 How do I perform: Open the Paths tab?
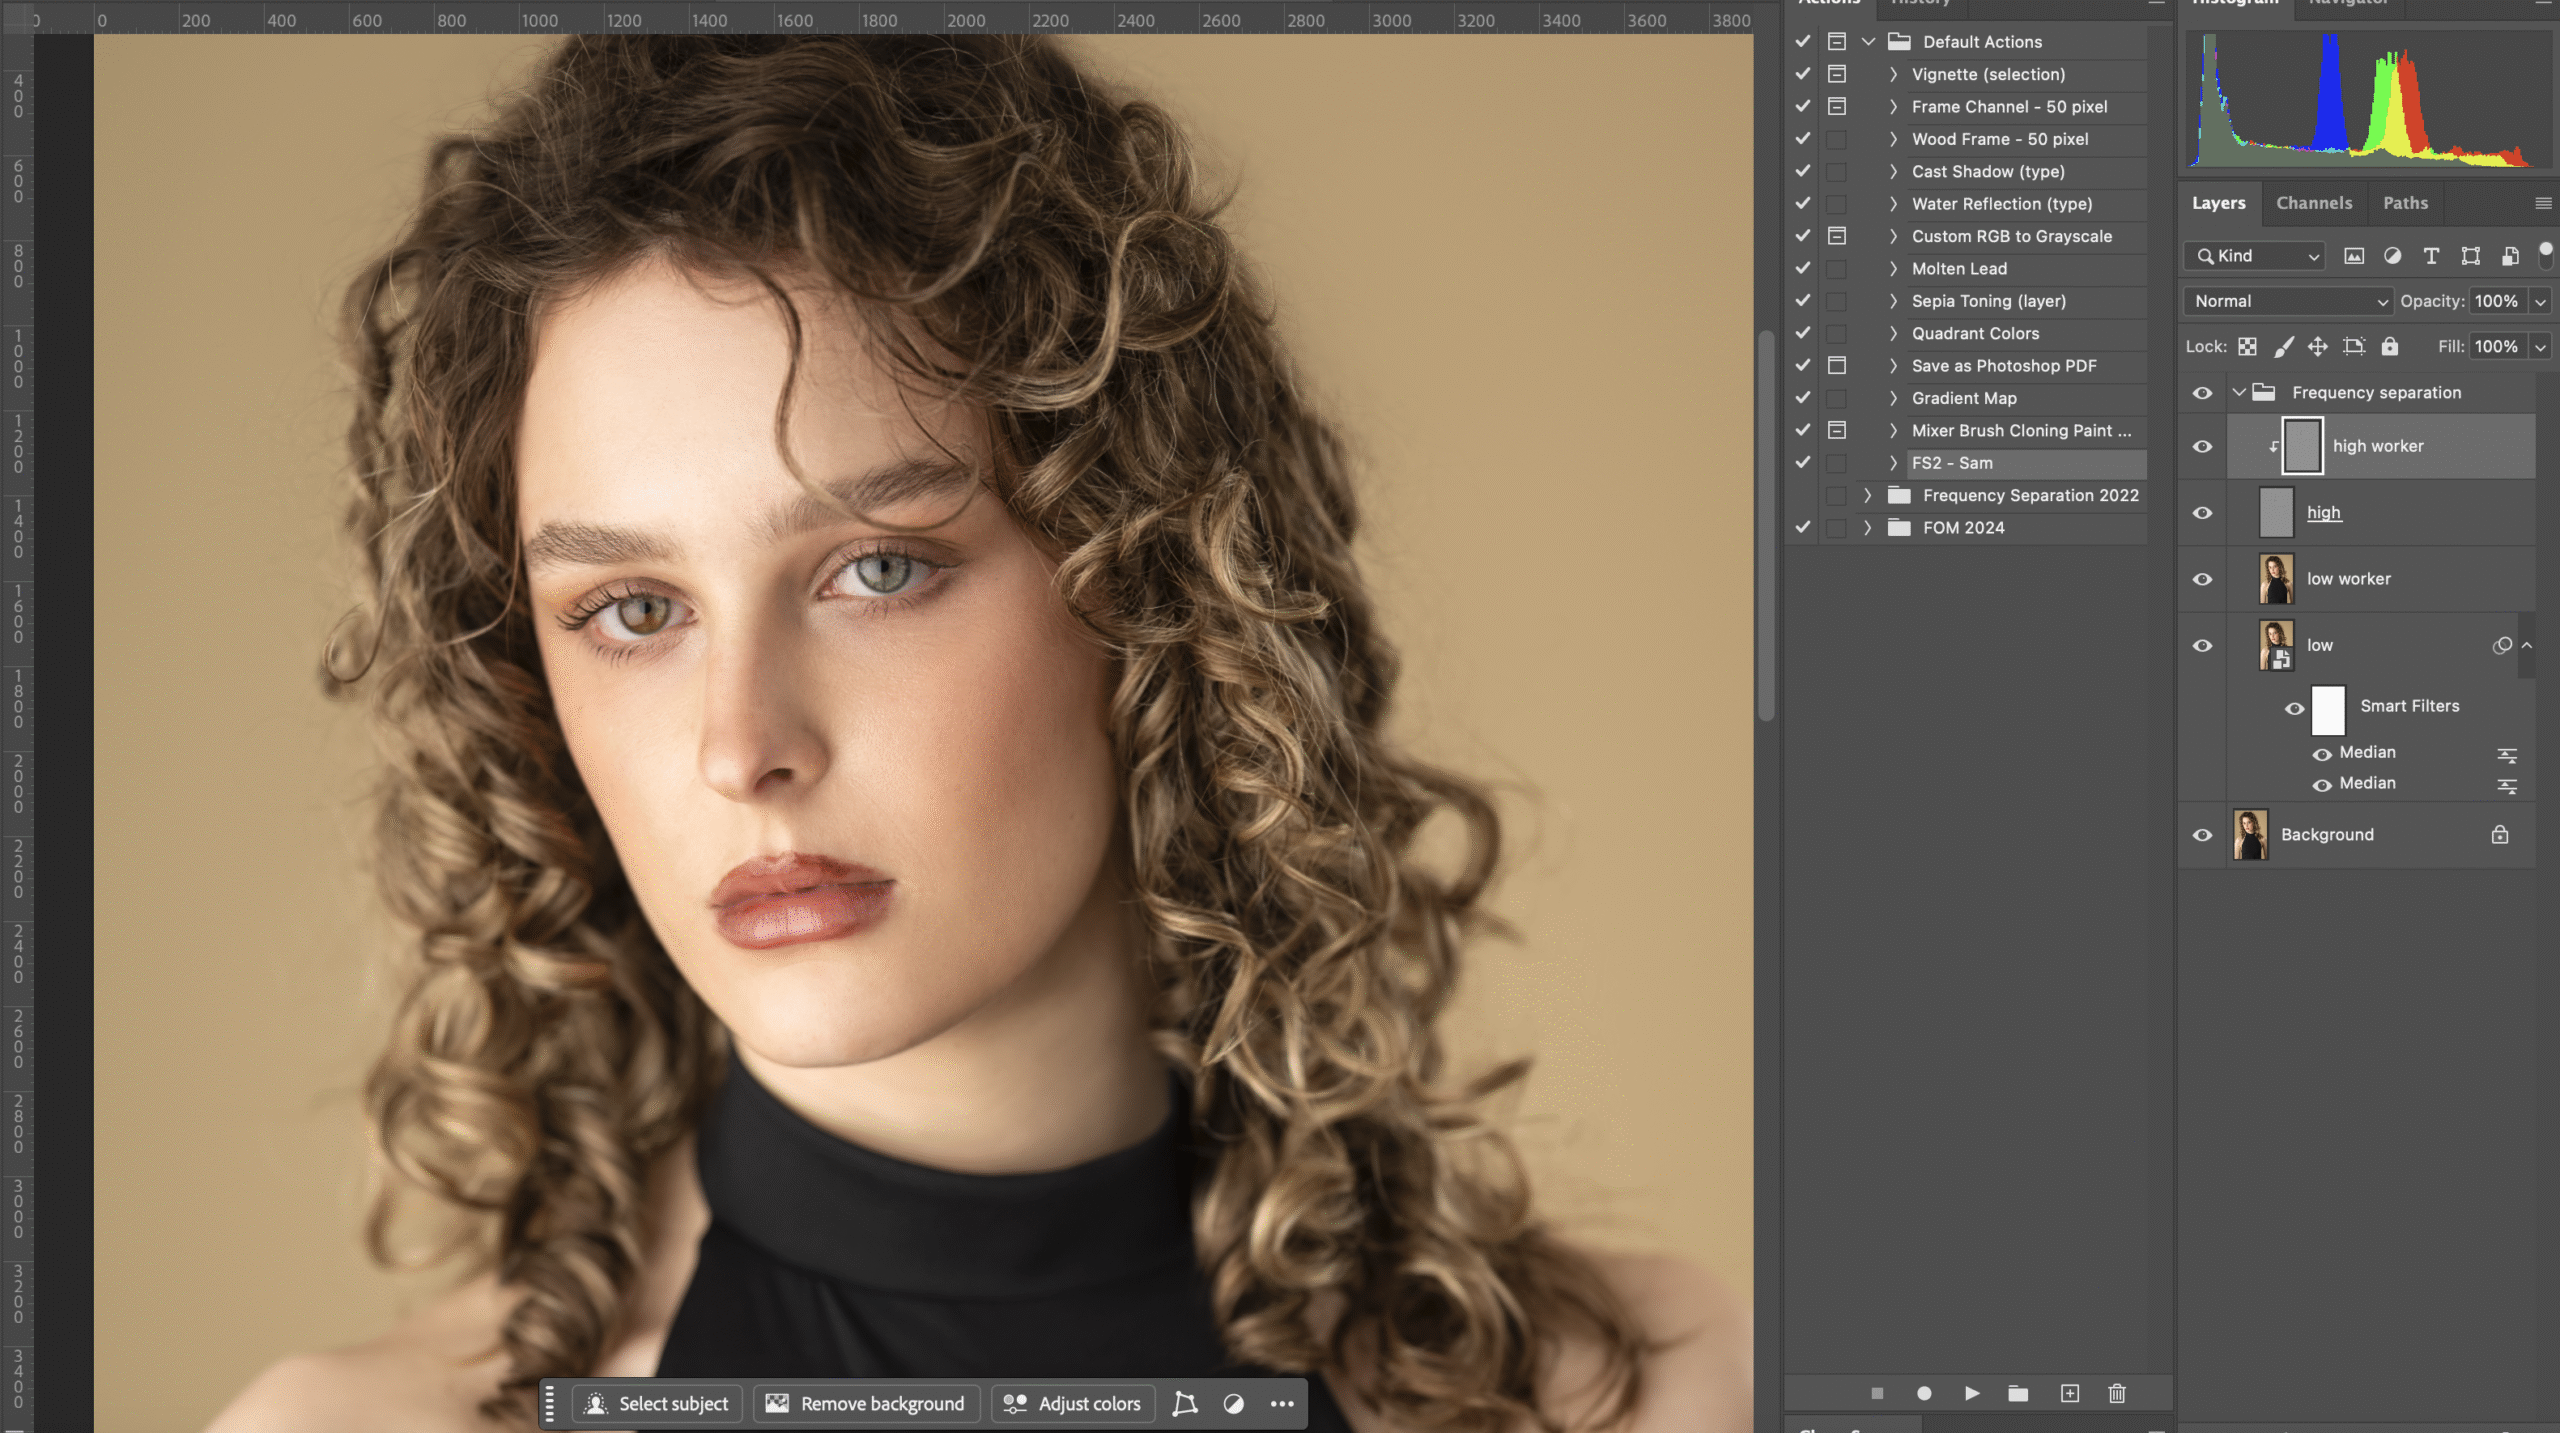[x=2405, y=203]
